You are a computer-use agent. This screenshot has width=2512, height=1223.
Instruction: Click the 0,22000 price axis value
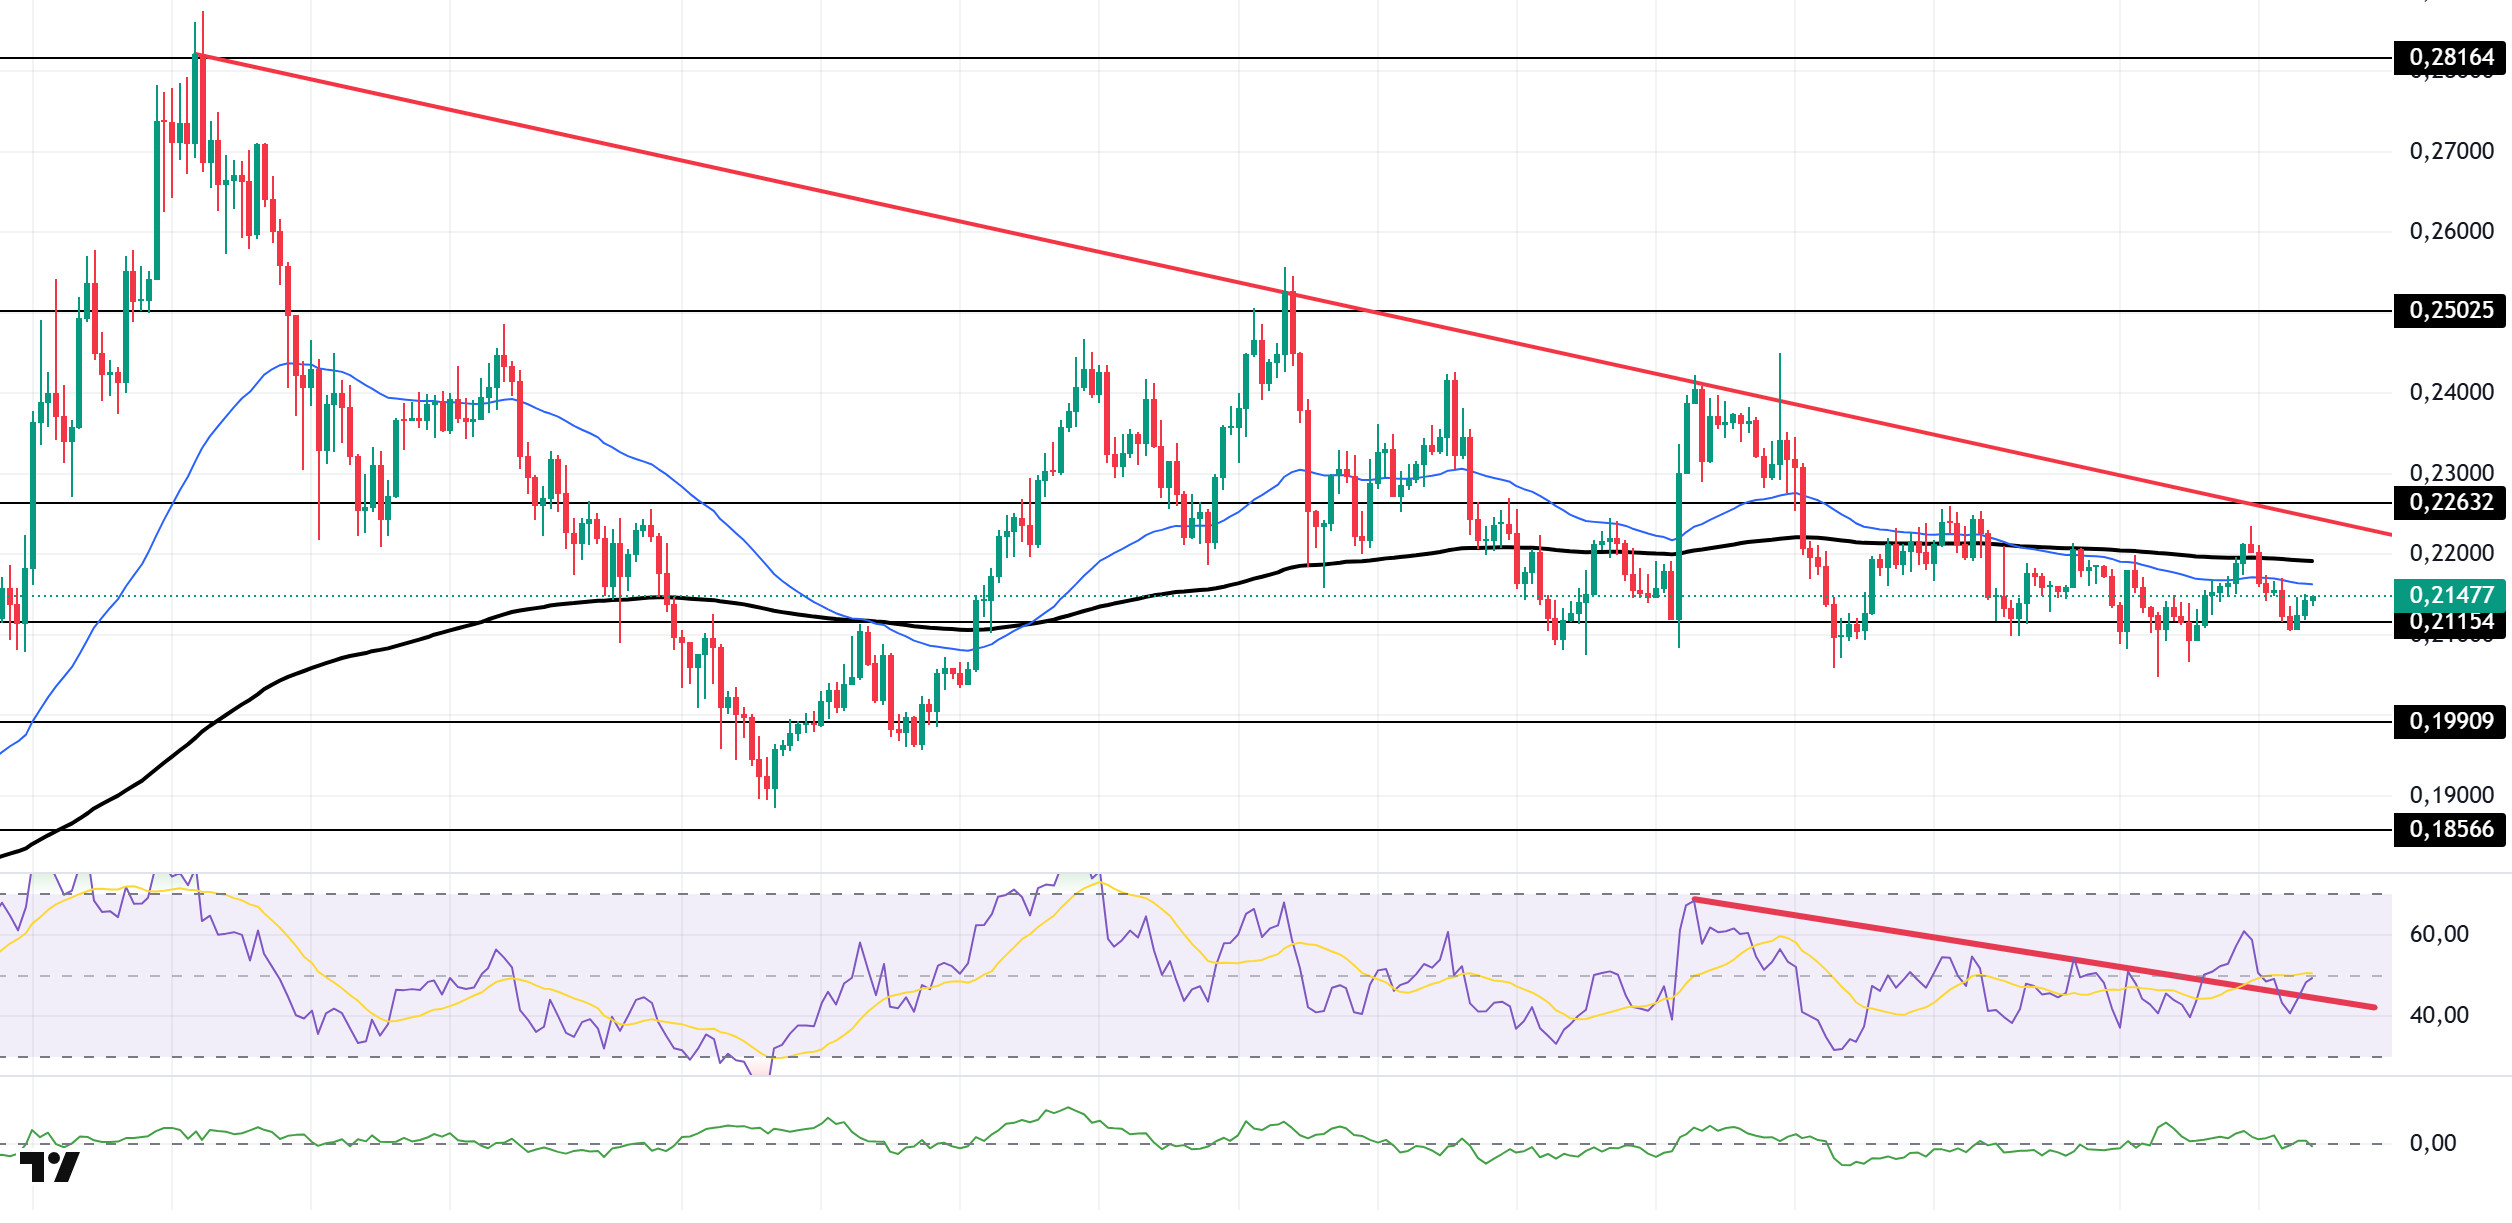[x=2451, y=552]
